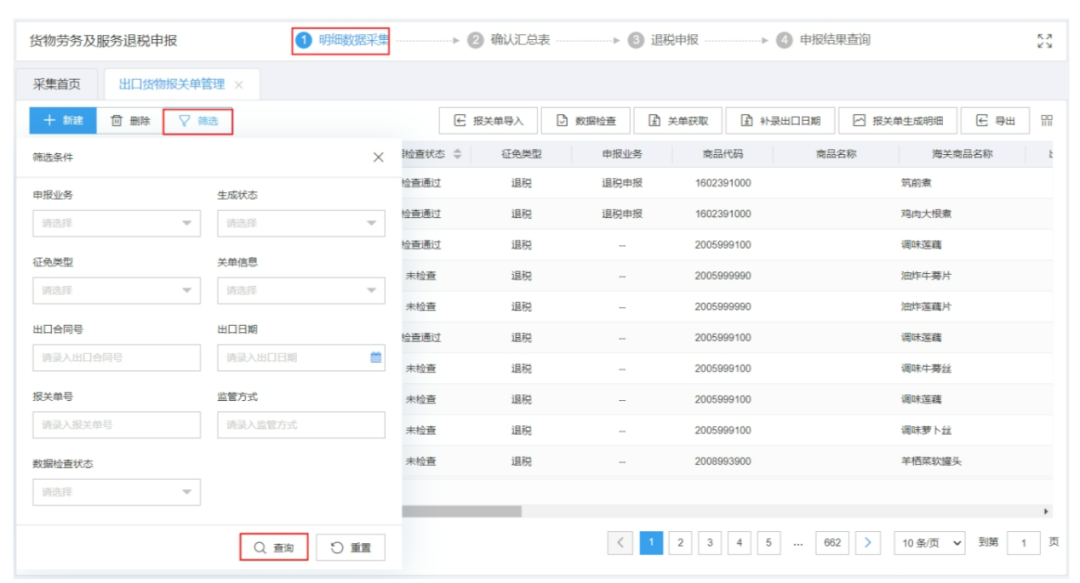Expand the 数据检查状态 dropdown
The height and width of the screenshot is (583, 1080).
116,492
